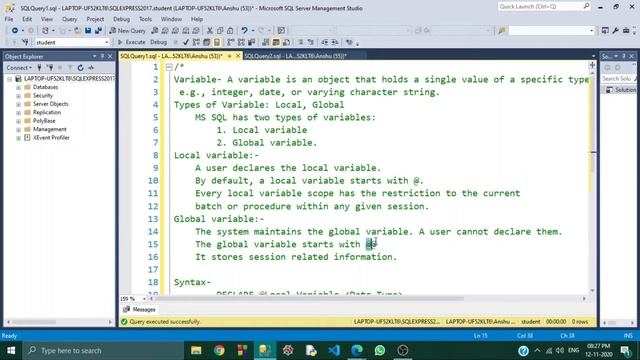The width and height of the screenshot is (640, 360).
Task: Close the SQLQuery1.sql tab
Action: (238, 56)
